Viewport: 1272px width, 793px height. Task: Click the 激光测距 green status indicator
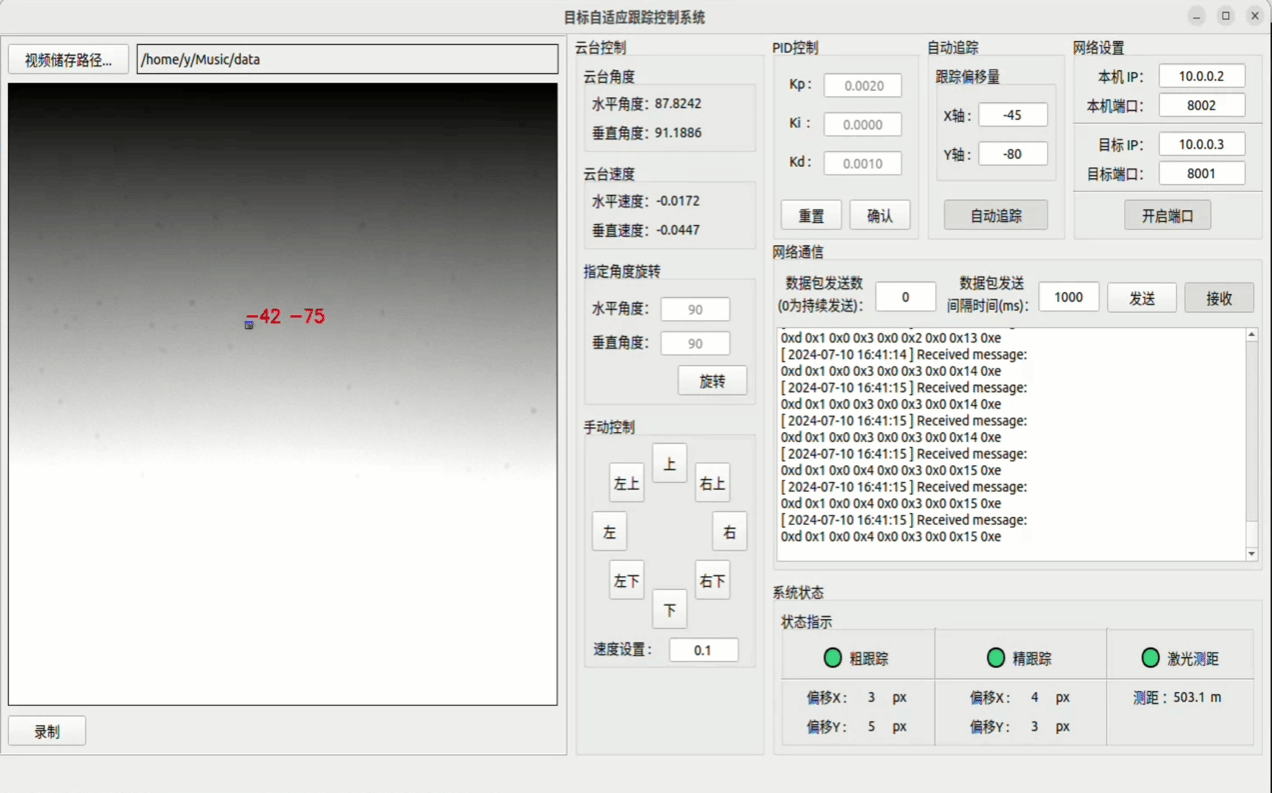pos(1150,657)
